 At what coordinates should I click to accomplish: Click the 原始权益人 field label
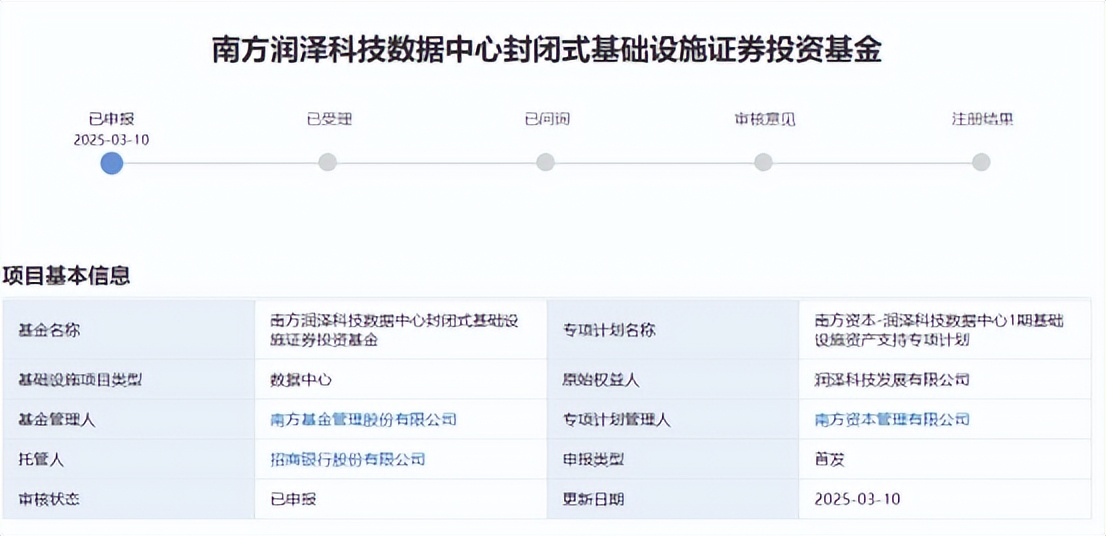tap(601, 379)
